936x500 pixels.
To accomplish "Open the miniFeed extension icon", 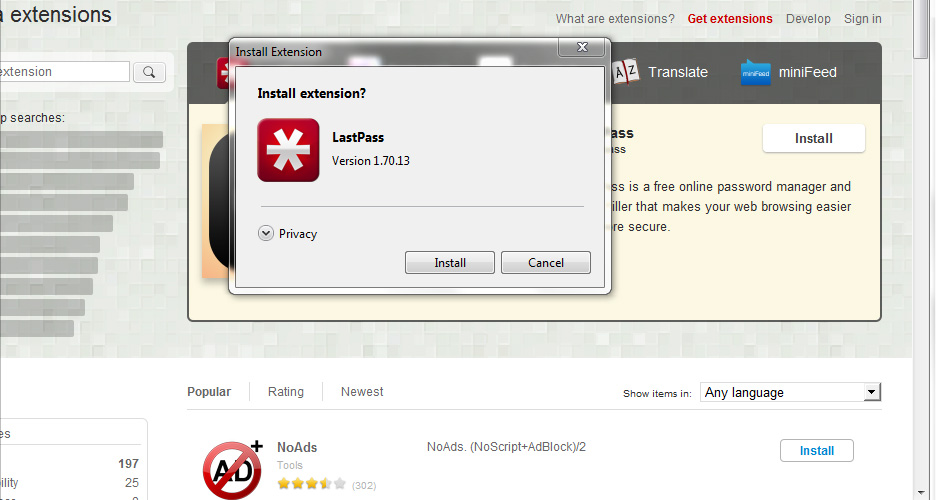I will pyautogui.click(x=755, y=72).
